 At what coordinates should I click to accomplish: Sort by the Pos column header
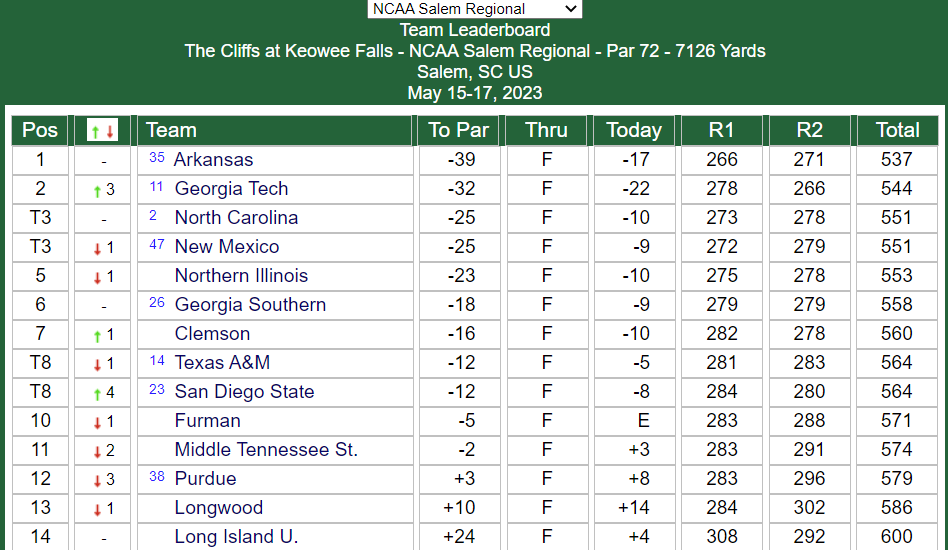tap(40, 131)
